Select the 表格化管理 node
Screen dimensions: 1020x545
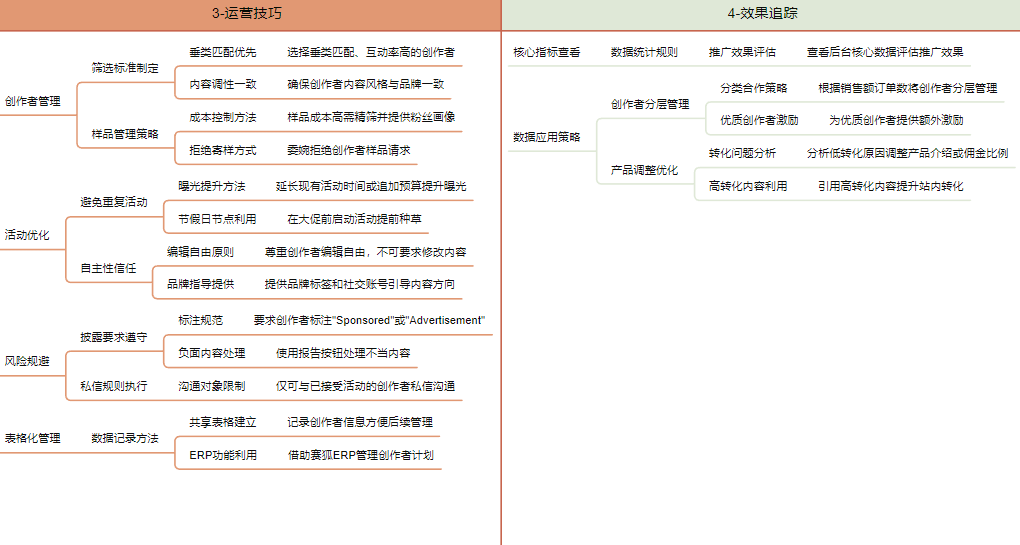(x=33, y=438)
